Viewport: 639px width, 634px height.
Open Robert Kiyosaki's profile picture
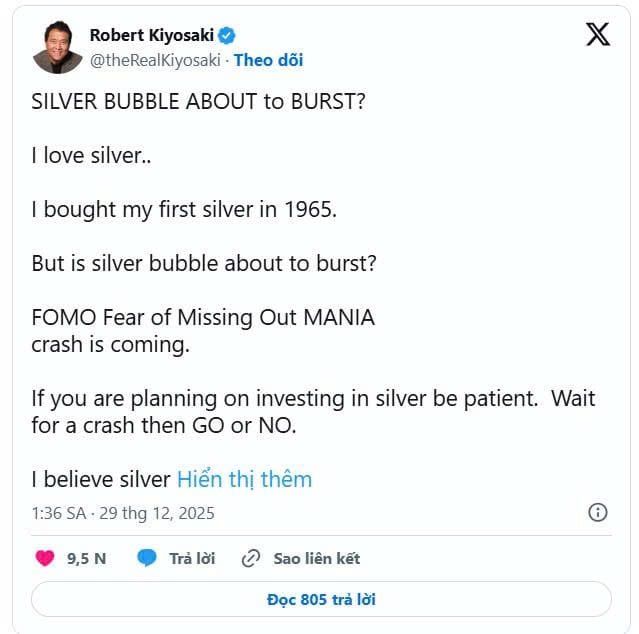coord(57,47)
